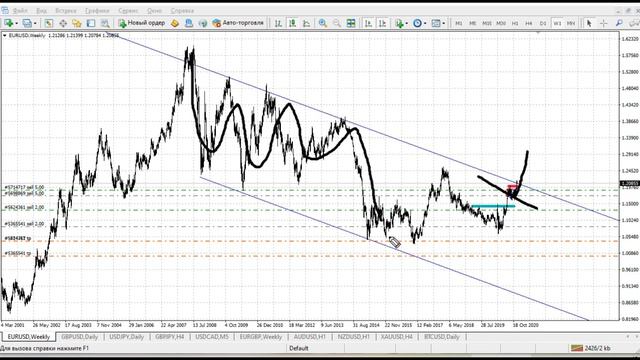This screenshot has height=360, width=640.
Task: Switch to the XAUUSD,H4 chart tab
Action: coord(397,337)
